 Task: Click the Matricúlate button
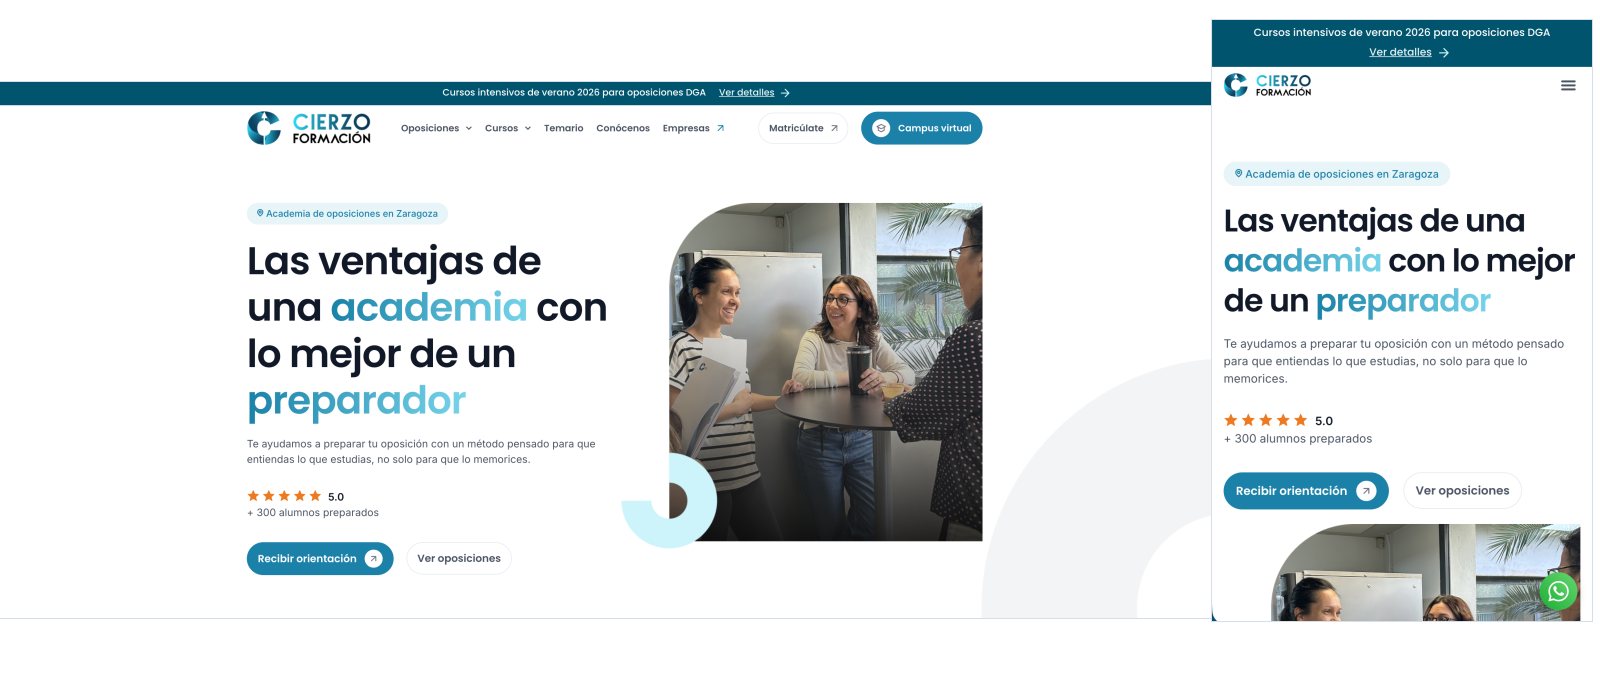[803, 128]
